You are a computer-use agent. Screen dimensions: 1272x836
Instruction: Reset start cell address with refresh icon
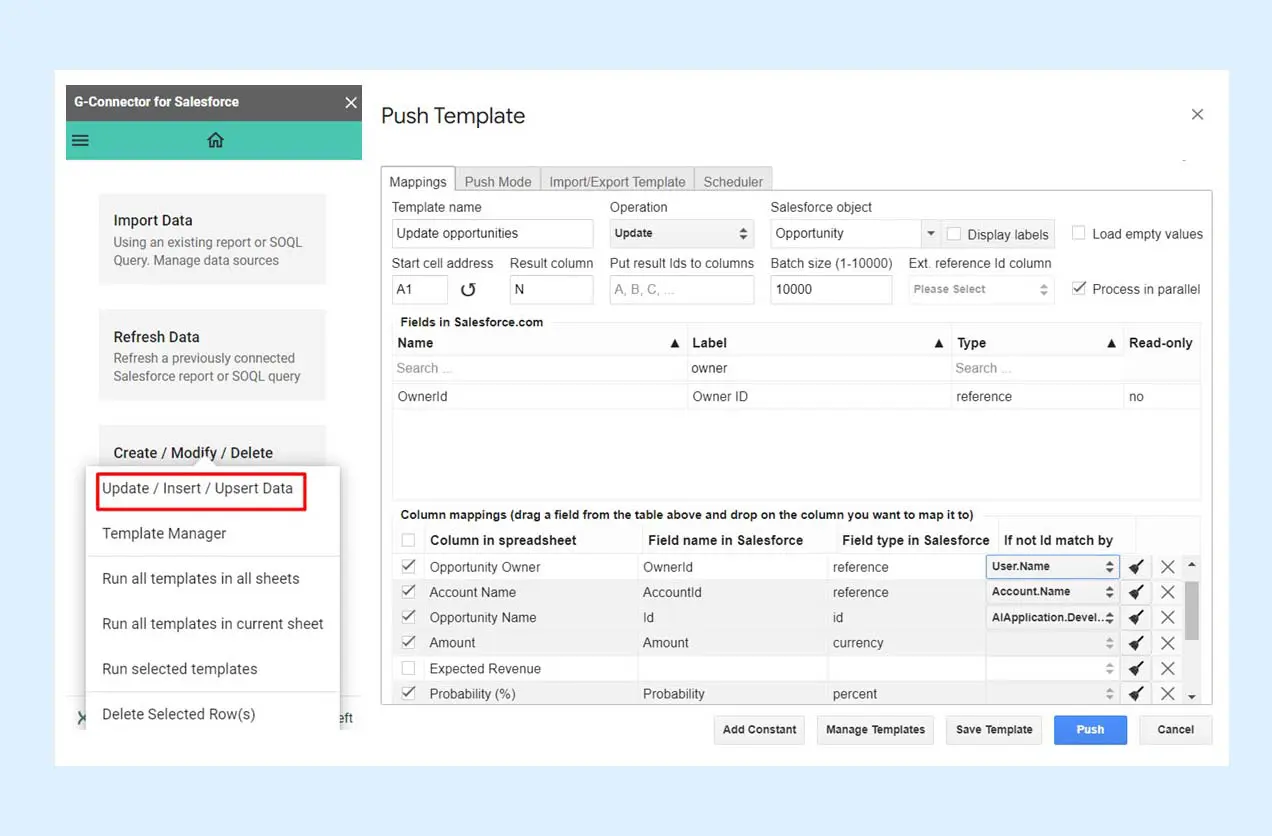click(x=468, y=290)
